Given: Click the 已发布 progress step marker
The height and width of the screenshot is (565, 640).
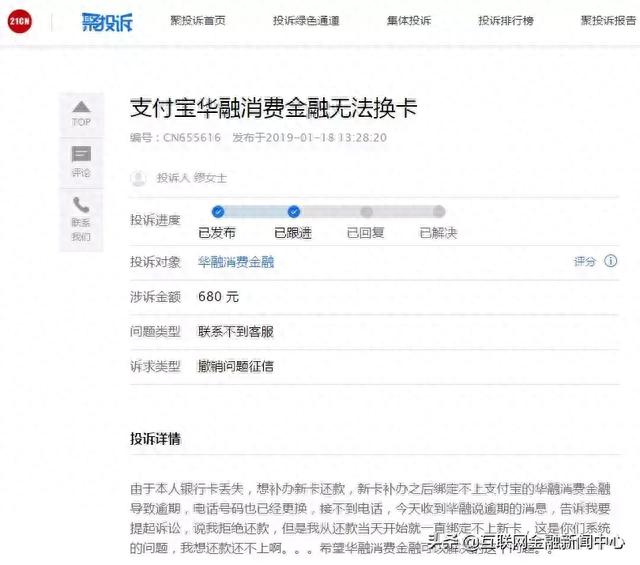Looking at the screenshot, I should 218,211.
